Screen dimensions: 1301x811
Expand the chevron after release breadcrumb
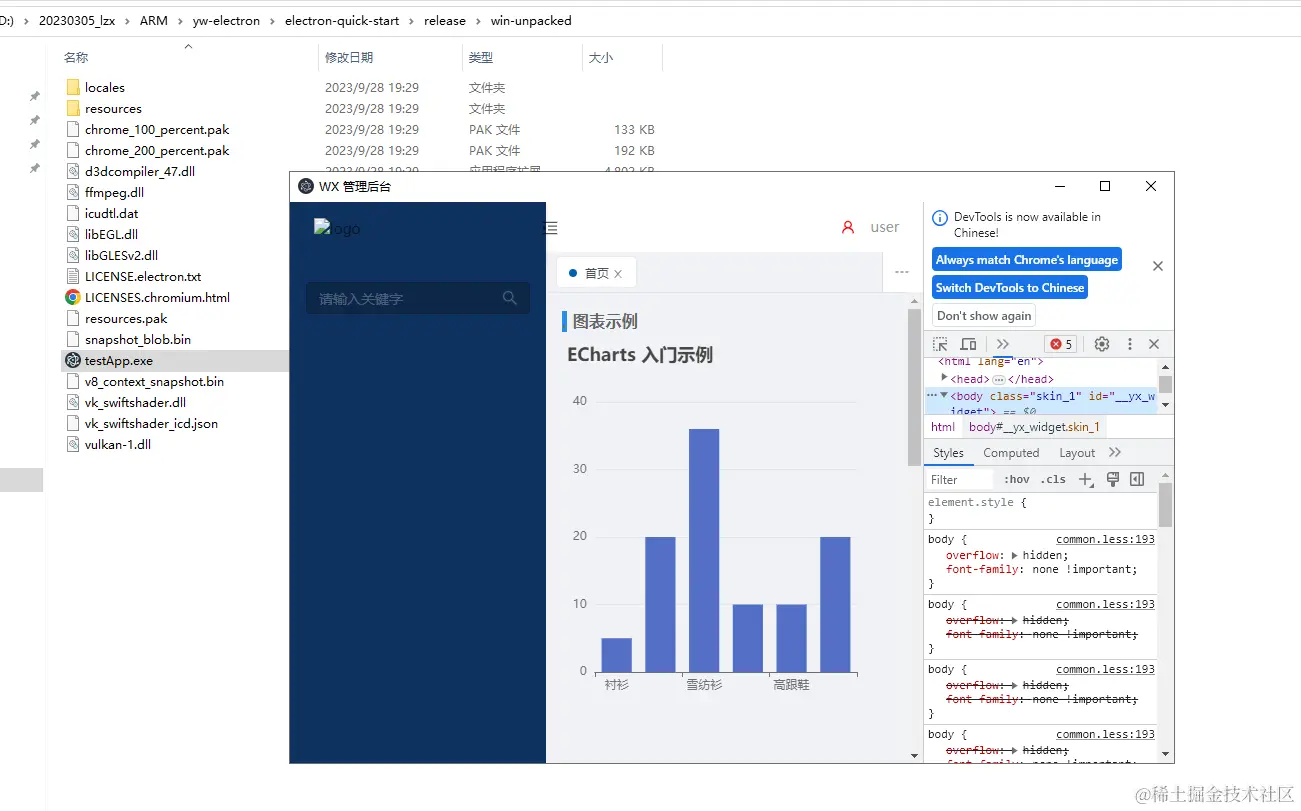[x=478, y=20]
